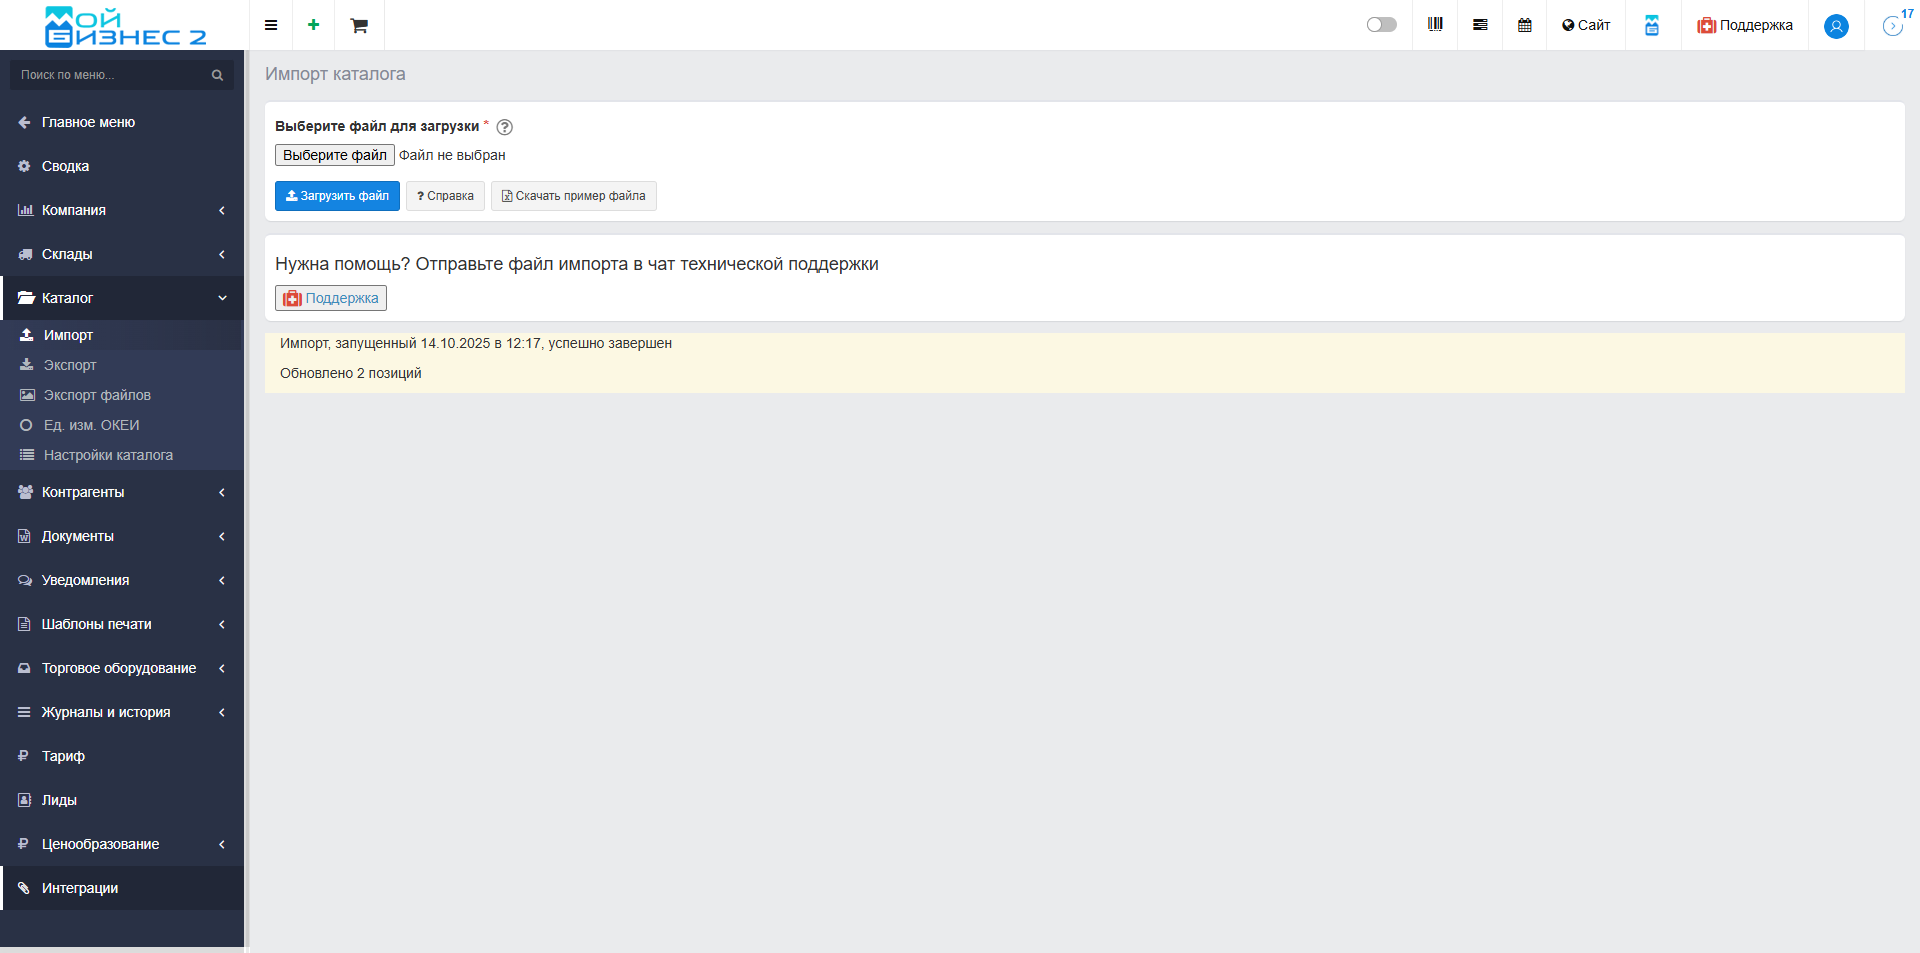Screen dimensions: 1920x953
Task: Expand the Ценообразование menu section
Action: (121, 844)
